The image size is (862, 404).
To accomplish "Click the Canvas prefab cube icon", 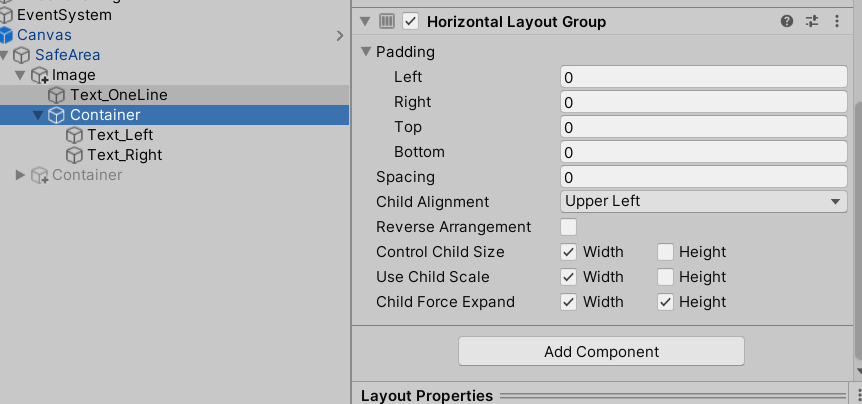I will [6, 35].
